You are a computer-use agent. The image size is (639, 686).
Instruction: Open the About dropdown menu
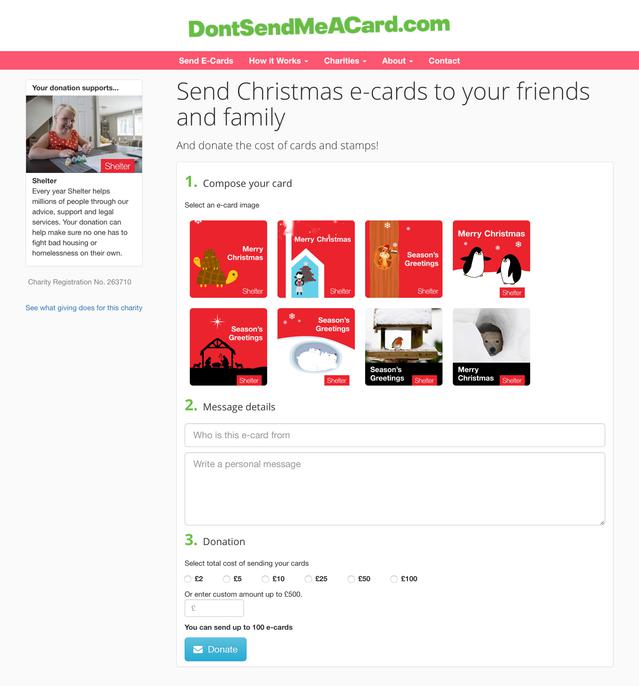coord(397,61)
